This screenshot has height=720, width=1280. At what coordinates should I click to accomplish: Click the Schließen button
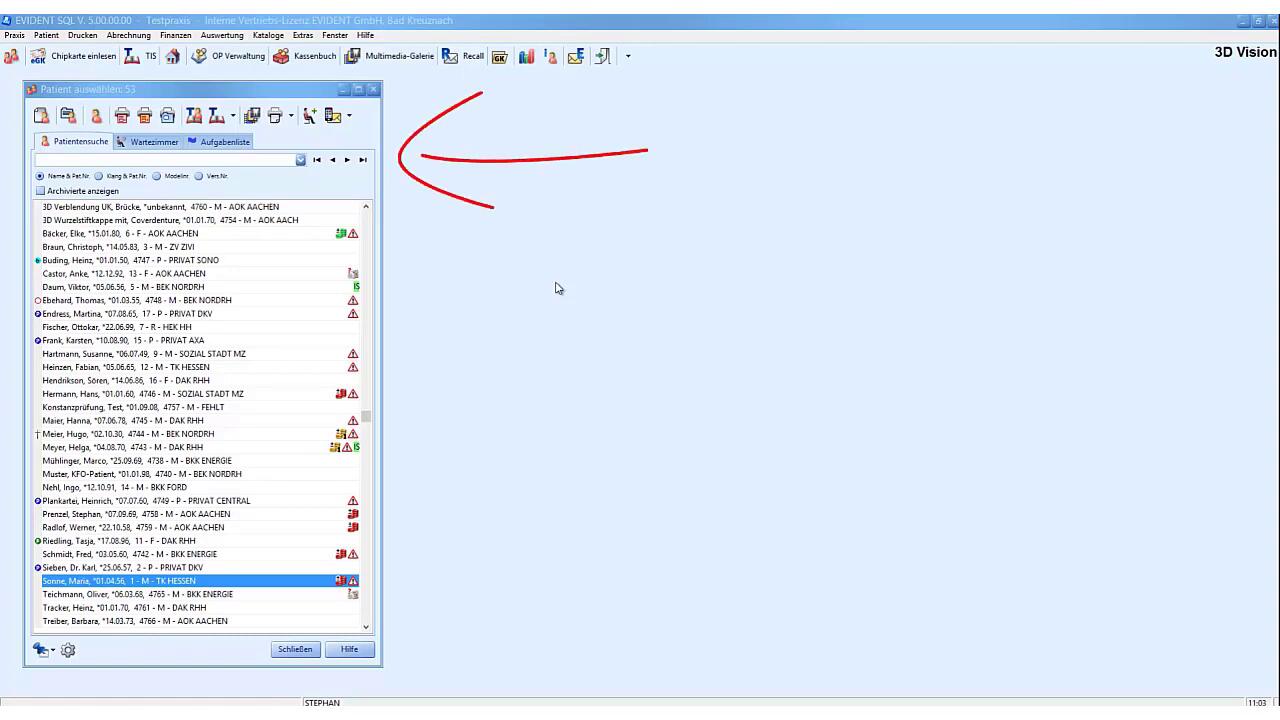pos(295,649)
